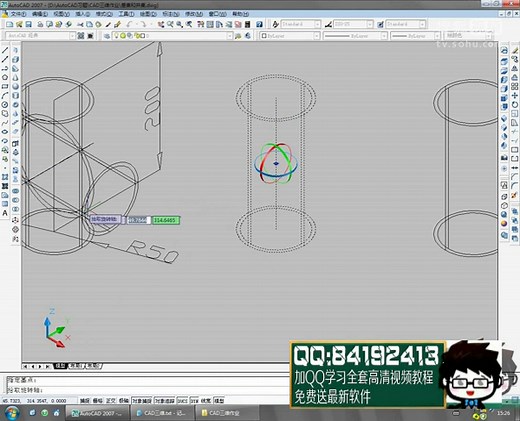Toggle DYN dynamic input in status bar

click(194, 401)
